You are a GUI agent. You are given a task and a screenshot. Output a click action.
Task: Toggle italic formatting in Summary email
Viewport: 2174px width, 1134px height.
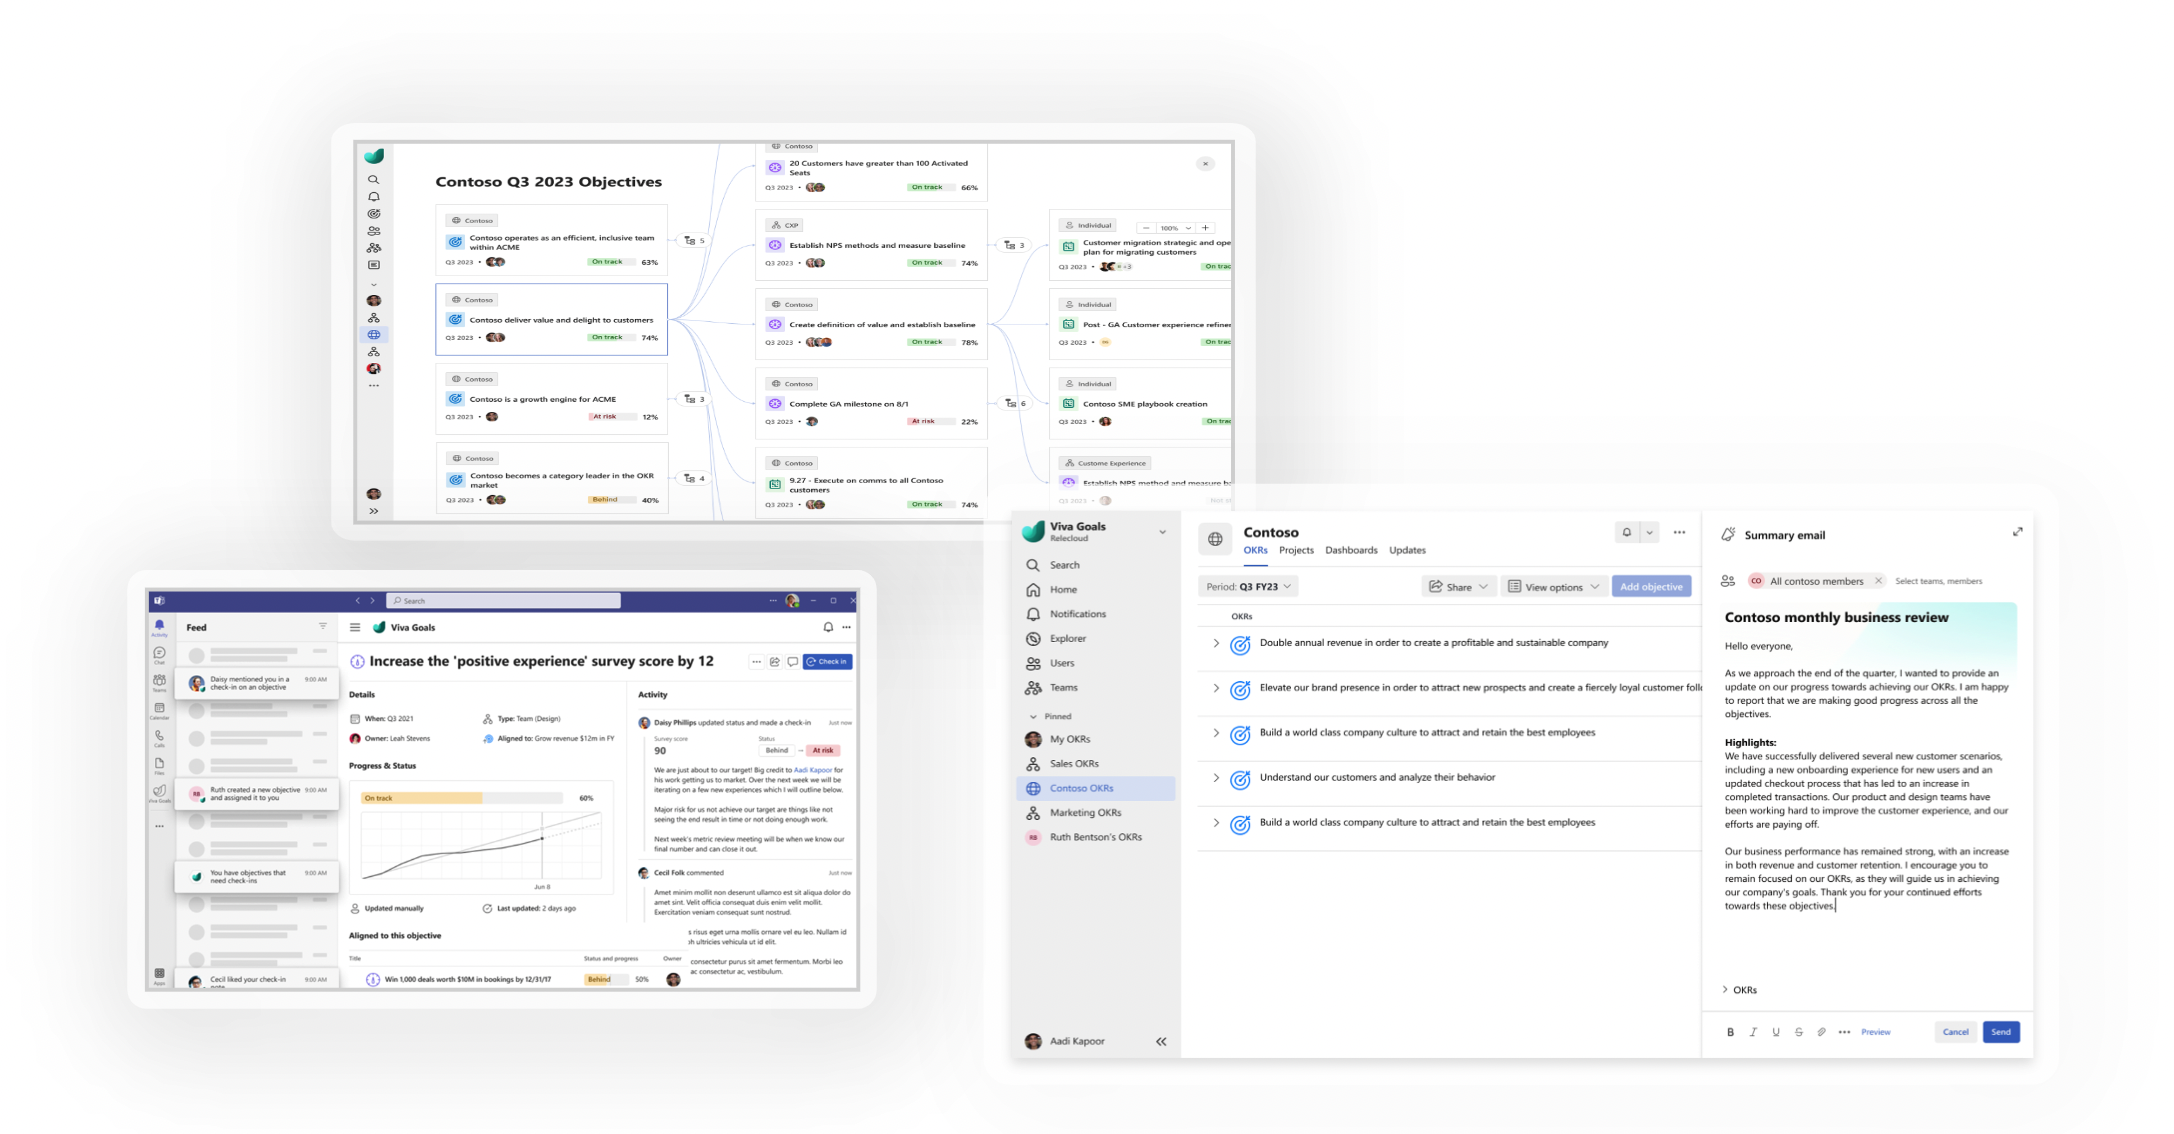1753,1032
